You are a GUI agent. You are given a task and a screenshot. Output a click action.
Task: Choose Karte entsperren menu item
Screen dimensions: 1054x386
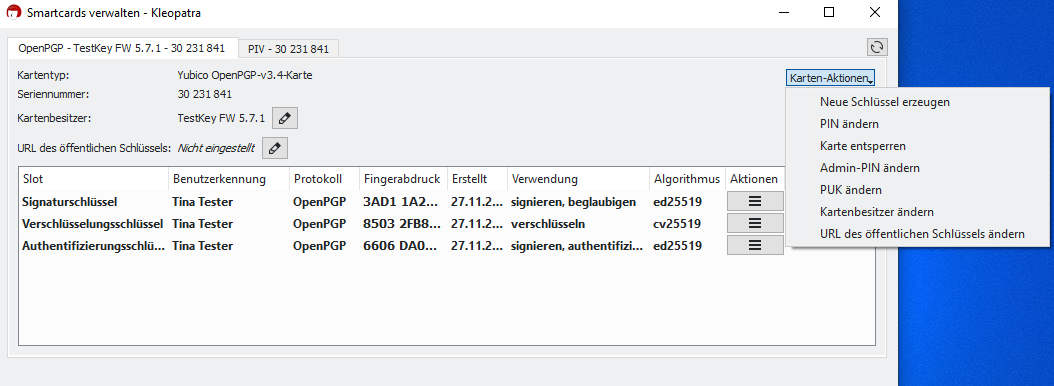pyautogui.click(x=863, y=146)
